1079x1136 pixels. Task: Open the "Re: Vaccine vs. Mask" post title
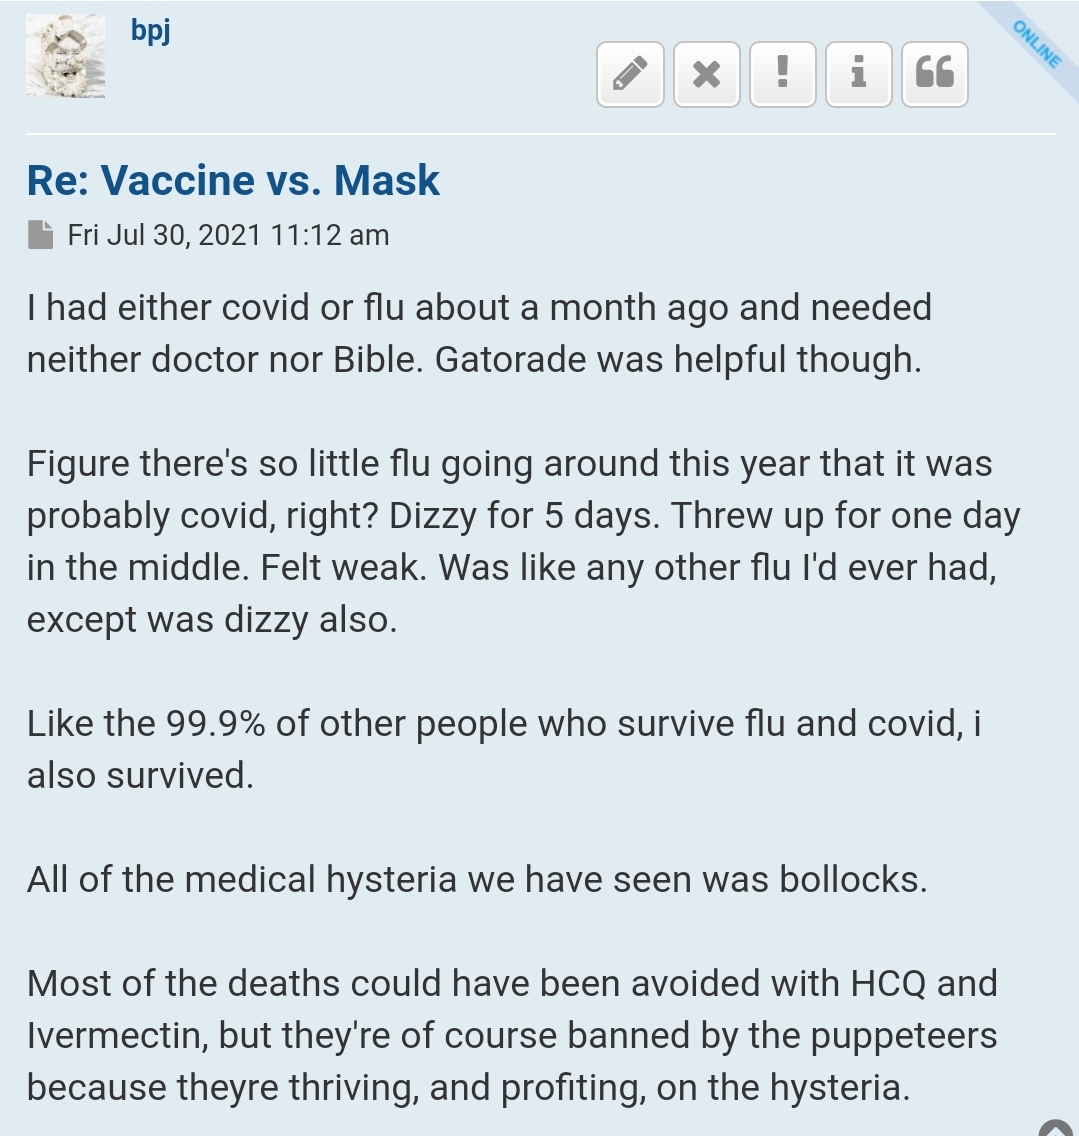pyautogui.click(x=233, y=180)
